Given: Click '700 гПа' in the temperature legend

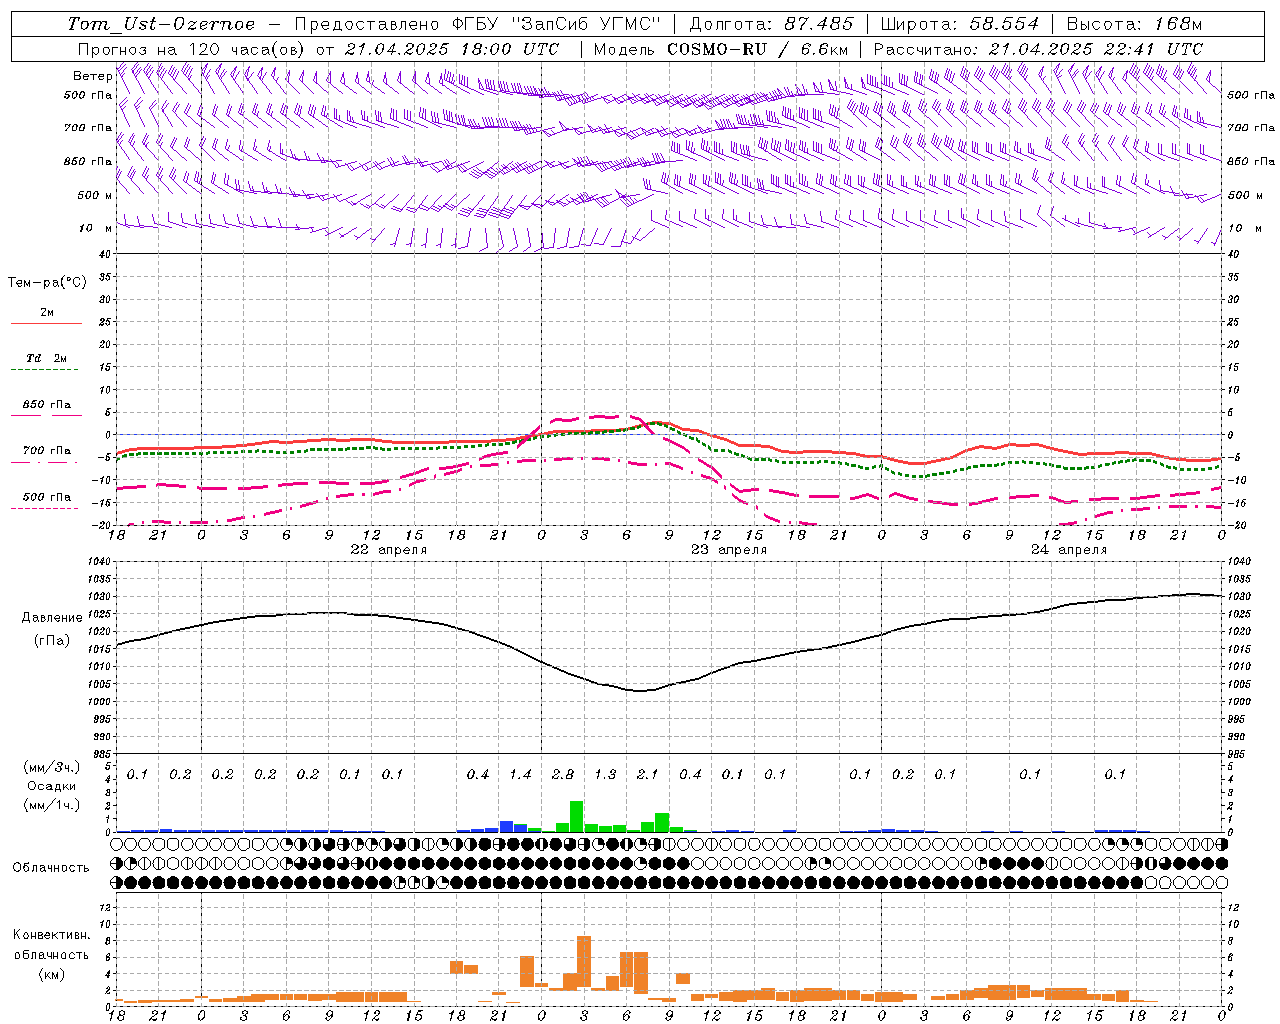Looking at the screenshot, I should coord(47,451).
